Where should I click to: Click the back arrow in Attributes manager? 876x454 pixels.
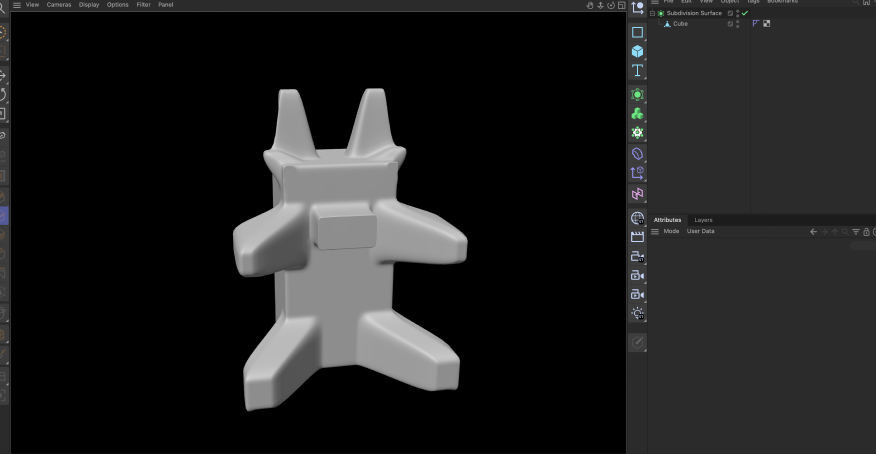point(813,232)
